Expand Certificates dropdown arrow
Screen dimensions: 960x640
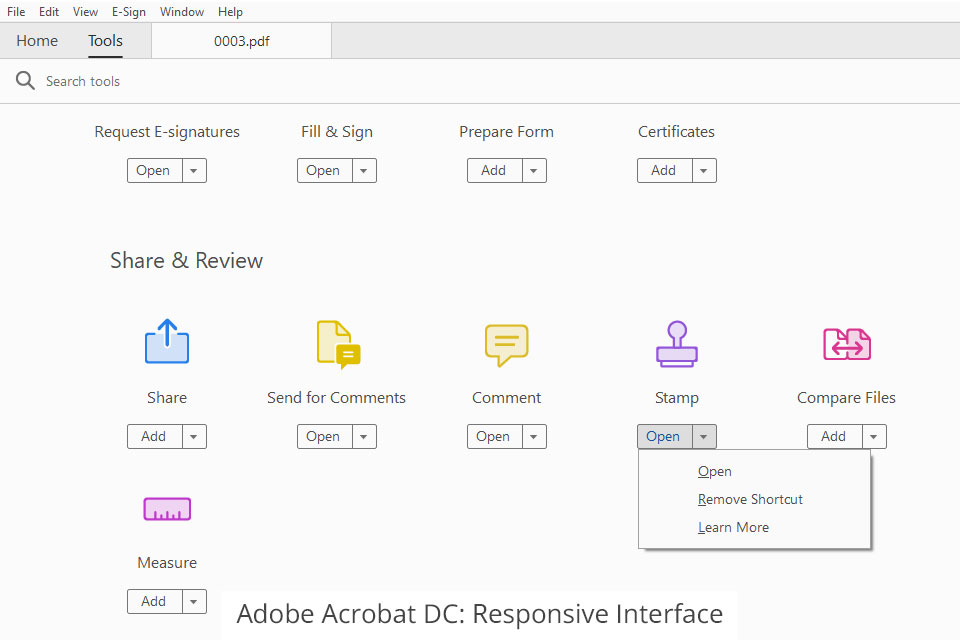(704, 171)
